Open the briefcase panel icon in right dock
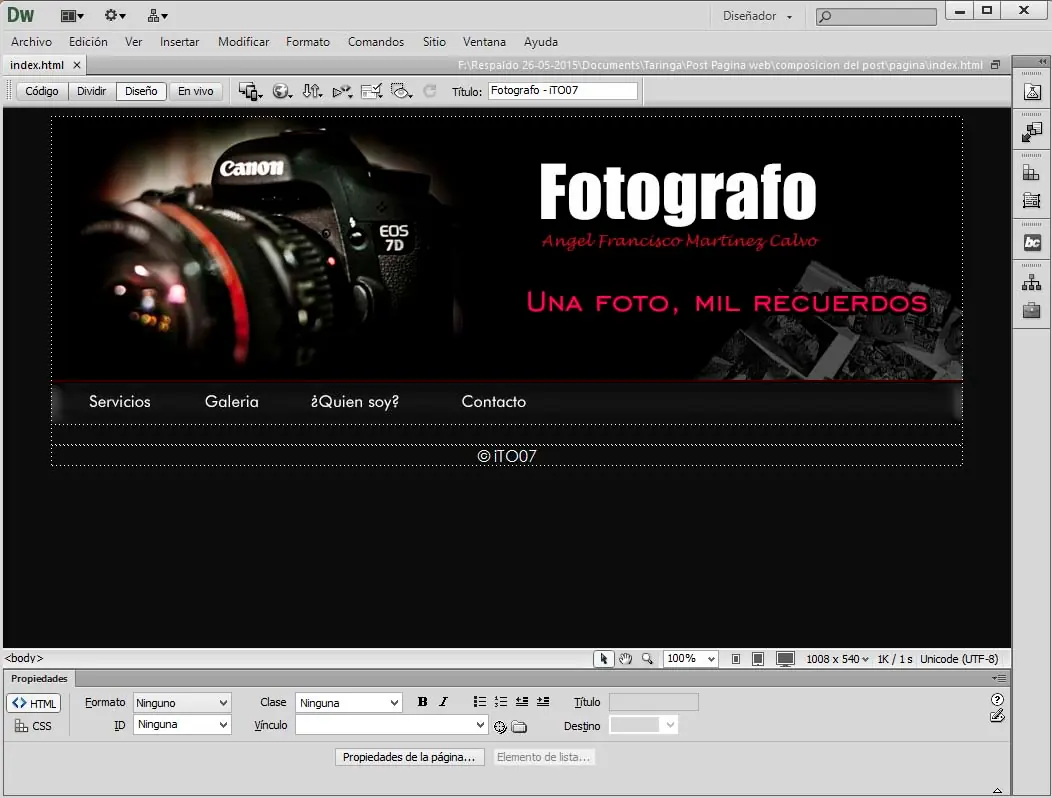The height and width of the screenshot is (798, 1052). (1032, 310)
